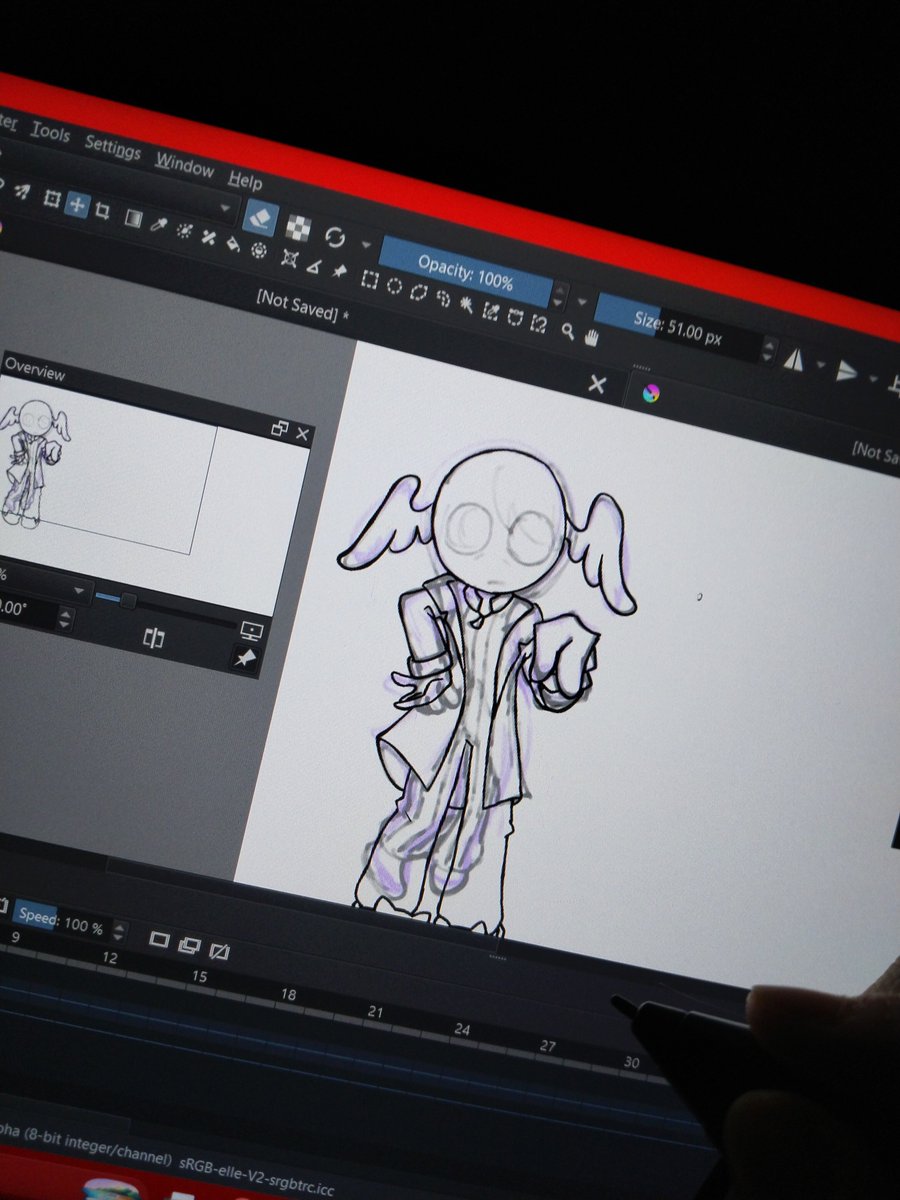Float the Overview docker
Image resolution: width=900 pixels, height=1200 pixels.
280,429
